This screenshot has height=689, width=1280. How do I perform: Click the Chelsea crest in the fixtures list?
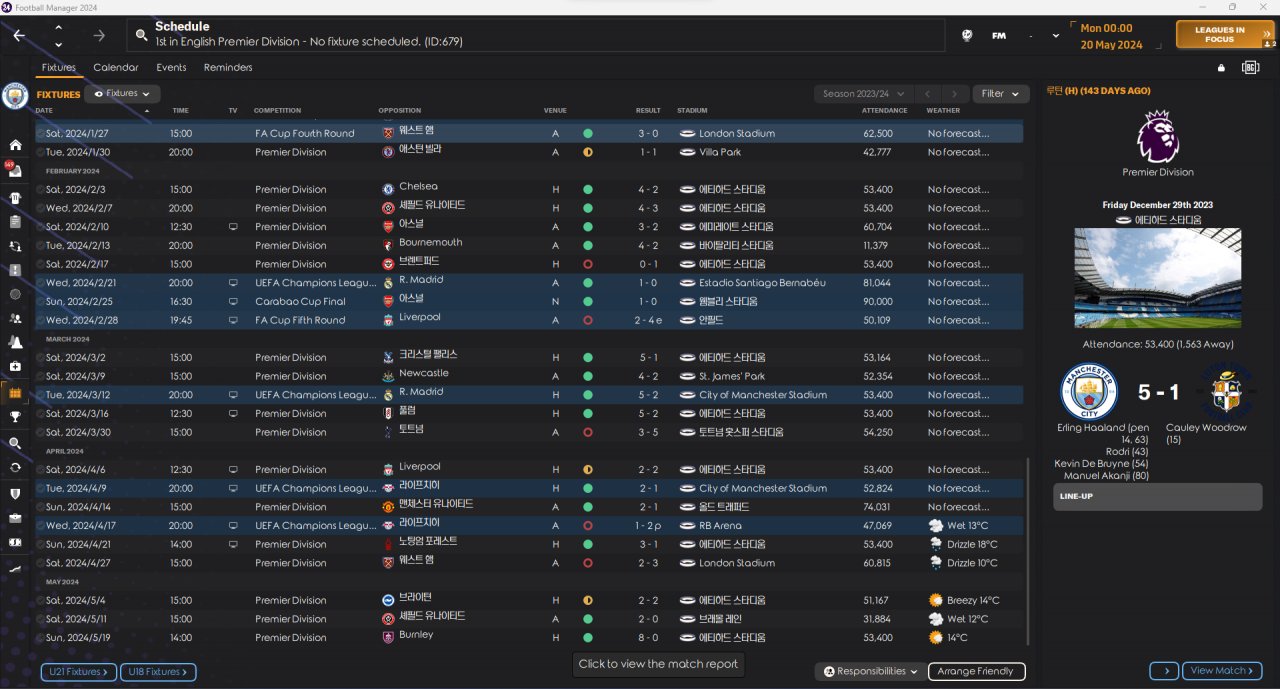click(388, 189)
